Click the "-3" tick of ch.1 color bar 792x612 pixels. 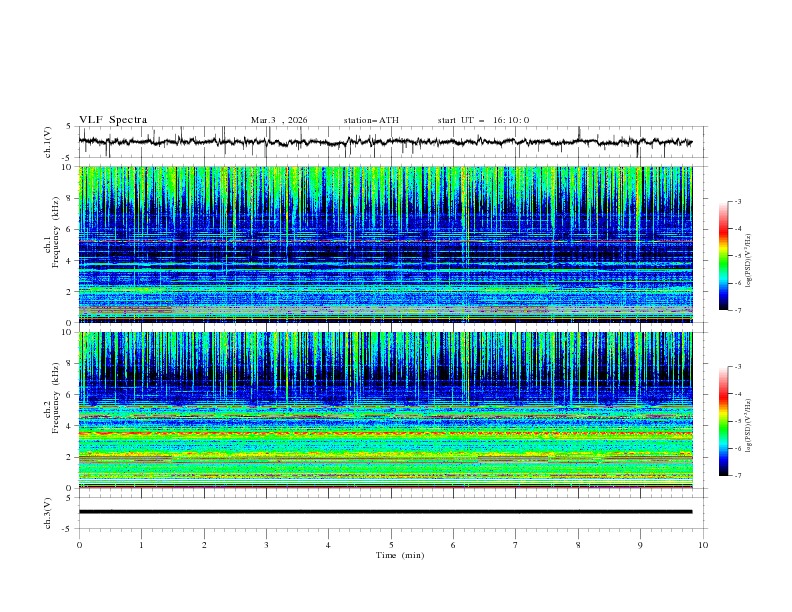tap(737, 201)
